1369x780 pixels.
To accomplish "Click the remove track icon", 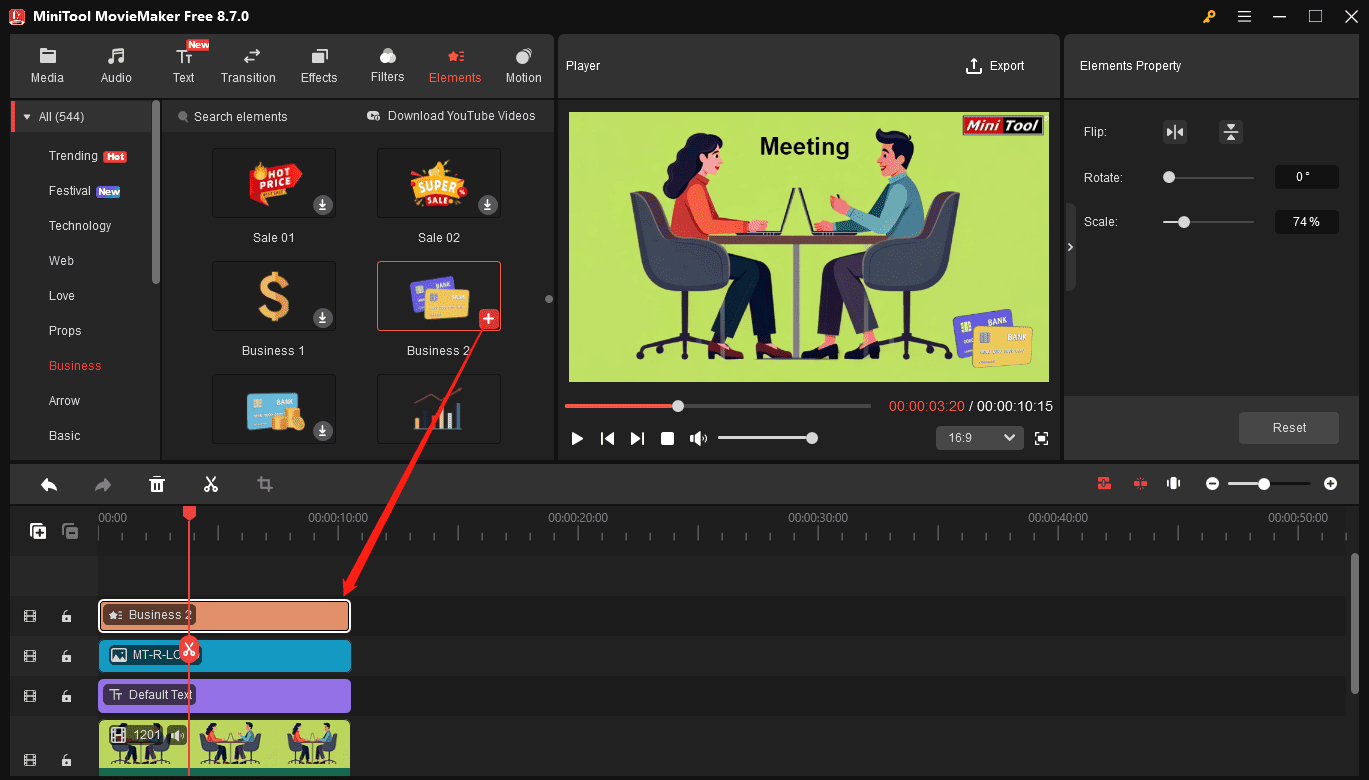I will [70, 531].
